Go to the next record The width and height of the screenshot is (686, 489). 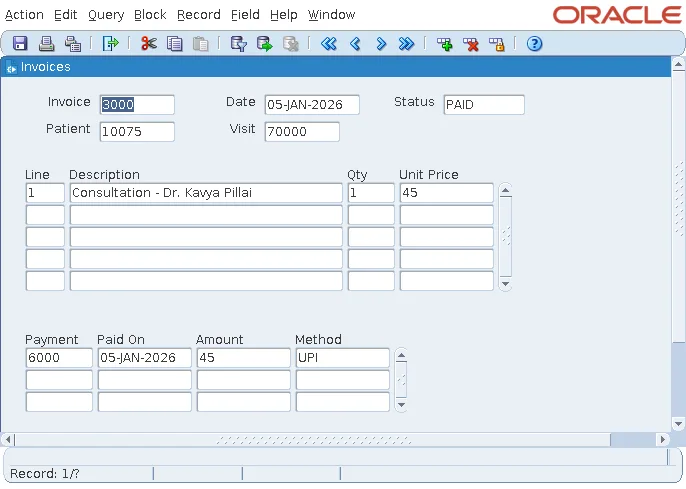tap(381, 44)
